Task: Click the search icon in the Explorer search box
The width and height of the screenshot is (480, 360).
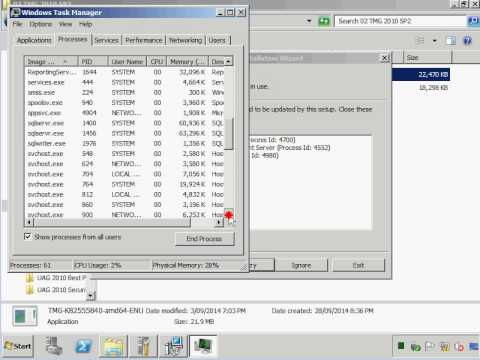Action: click(x=473, y=21)
